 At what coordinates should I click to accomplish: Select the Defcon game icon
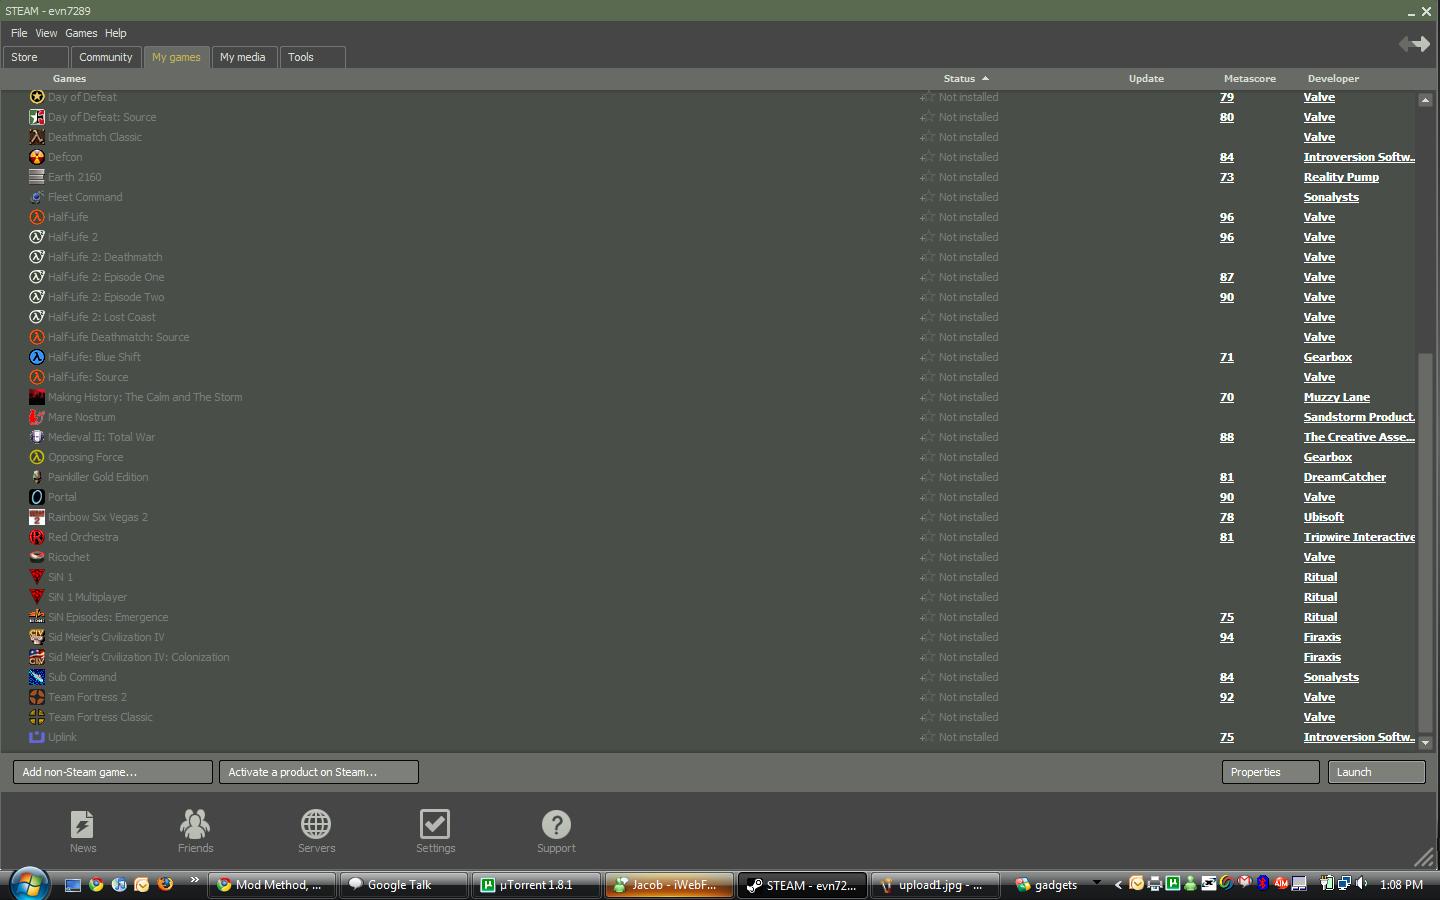coord(37,157)
